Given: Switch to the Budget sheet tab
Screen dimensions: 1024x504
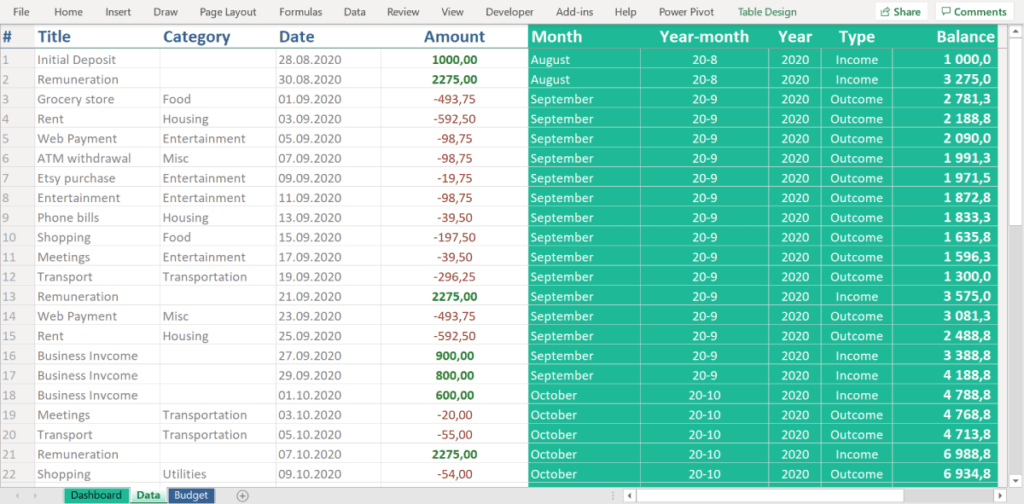Looking at the screenshot, I should tap(191, 496).
